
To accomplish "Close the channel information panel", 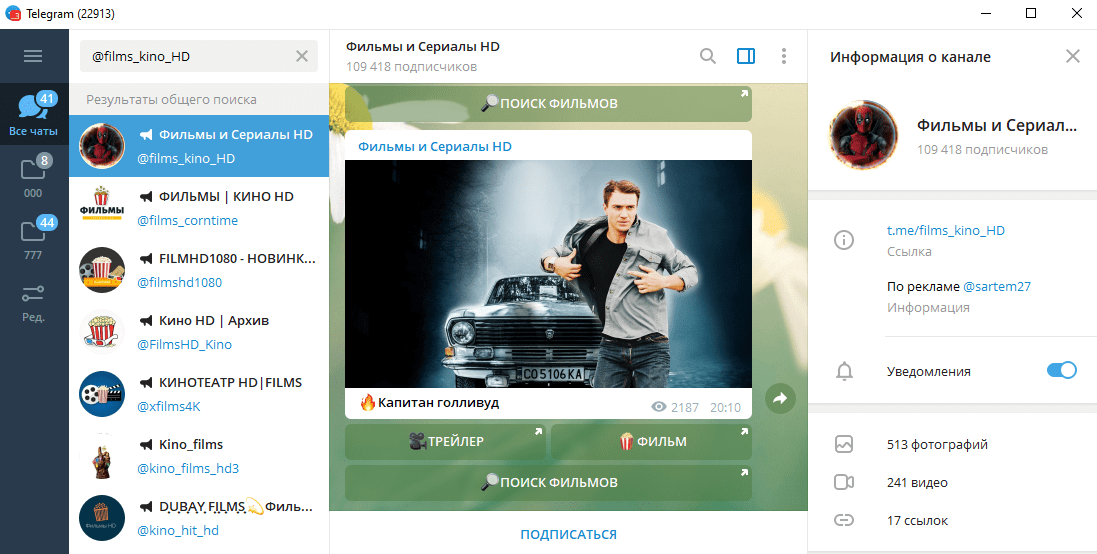I will click(1072, 57).
